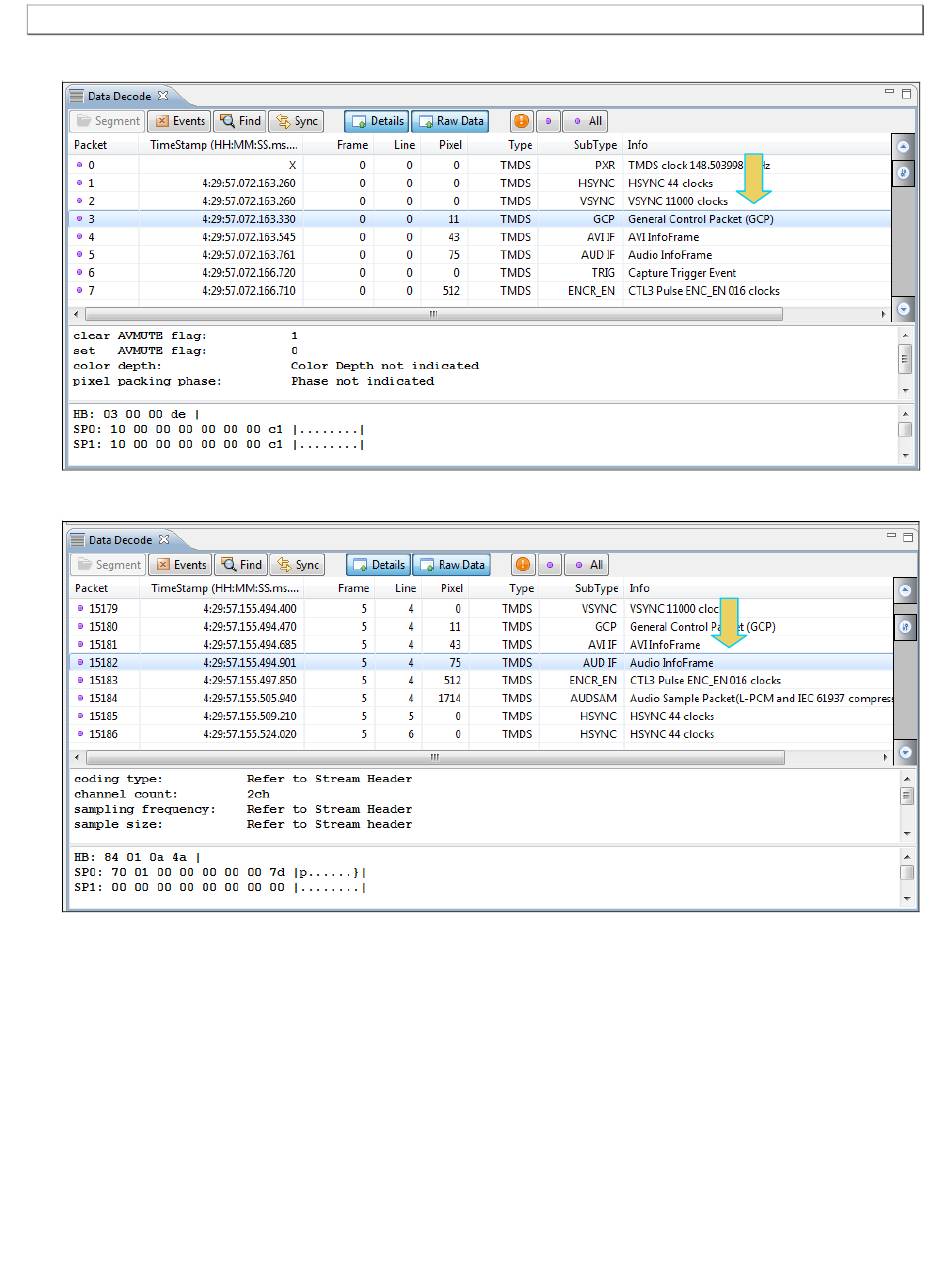Click the All filter button in lower panel
The image size is (950, 1267).
(x=588, y=565)
